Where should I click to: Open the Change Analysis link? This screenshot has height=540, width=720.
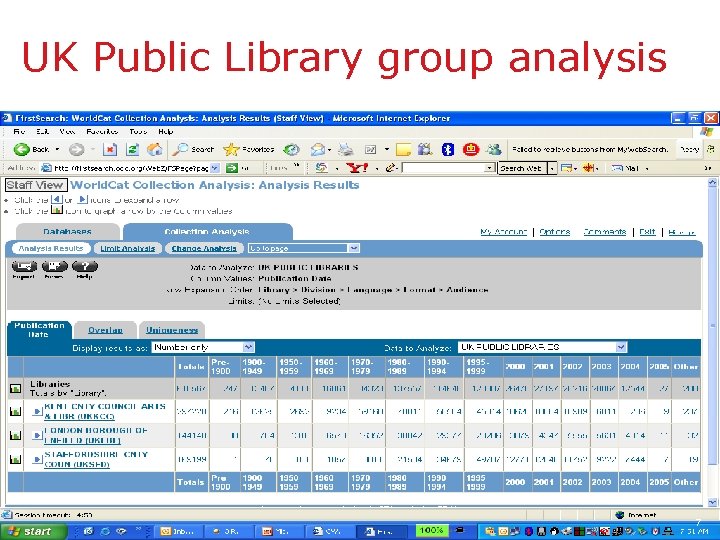coord(204,248)
